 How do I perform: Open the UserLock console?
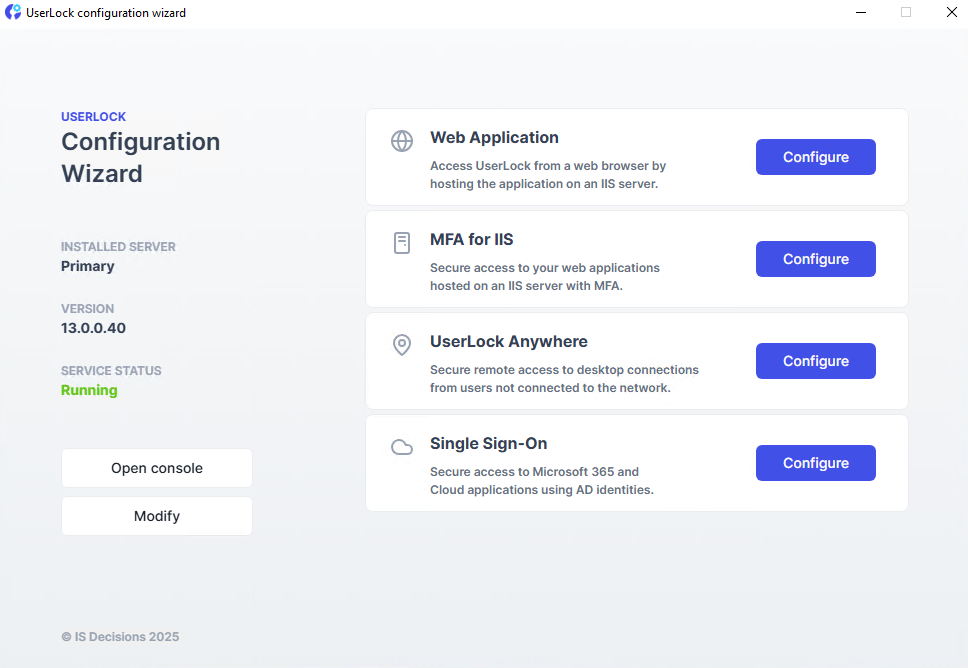(x=157, y=468)
